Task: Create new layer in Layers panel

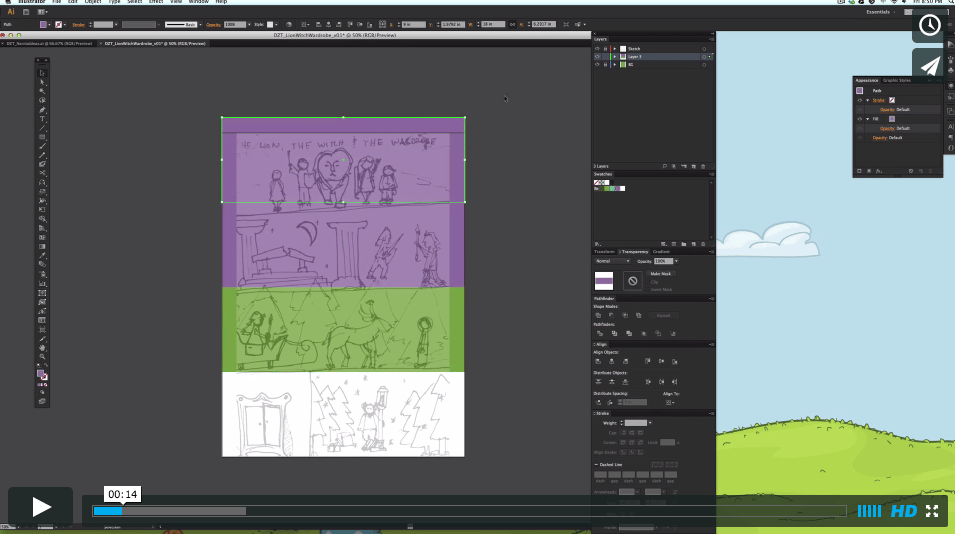Action: tap(693, 166)
